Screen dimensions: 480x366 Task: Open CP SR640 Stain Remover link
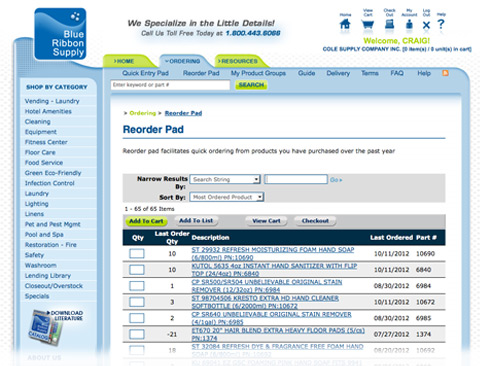pos(271,318)
